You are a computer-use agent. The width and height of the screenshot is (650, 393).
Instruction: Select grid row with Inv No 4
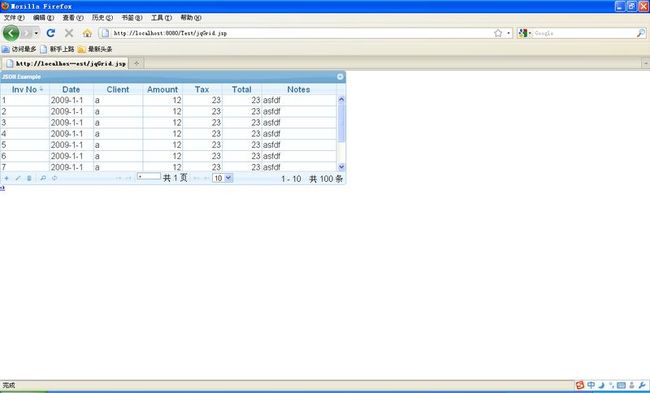tap(168, 134)
